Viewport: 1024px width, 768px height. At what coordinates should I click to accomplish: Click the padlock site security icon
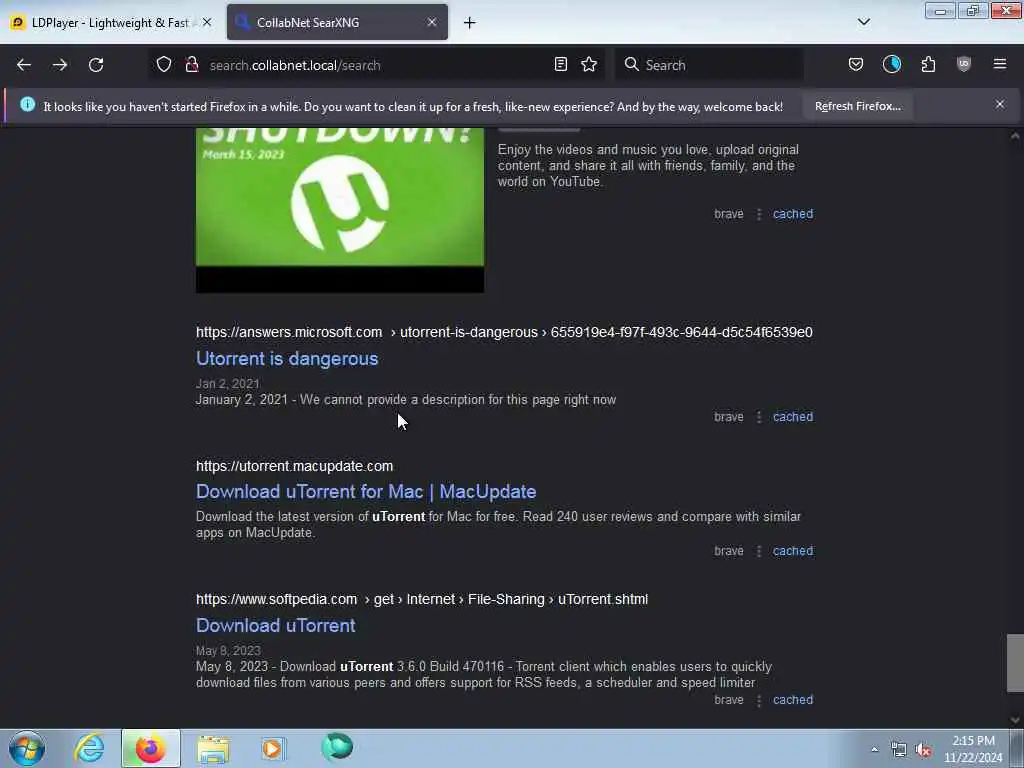tap(191, 65)
